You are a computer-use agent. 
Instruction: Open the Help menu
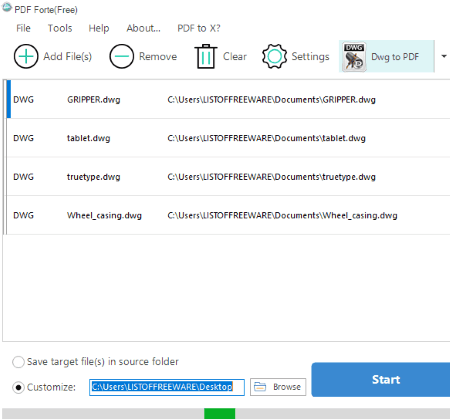tap(99, 28)
